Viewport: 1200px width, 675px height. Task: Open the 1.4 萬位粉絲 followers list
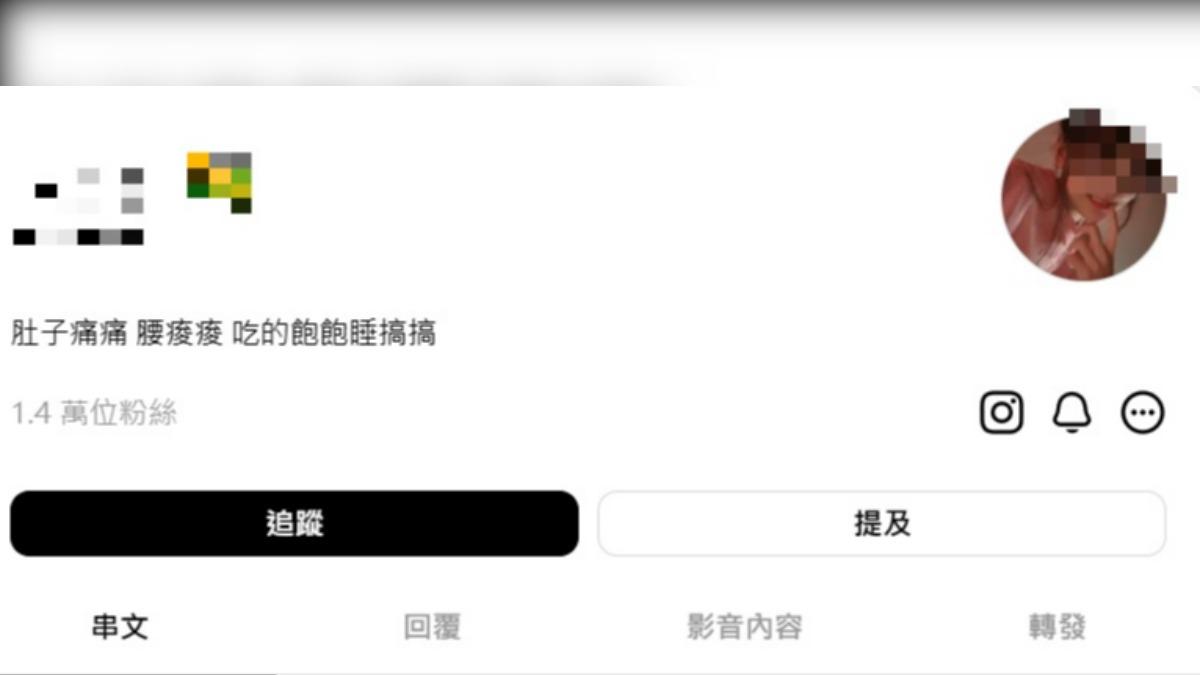pos(94,413)
